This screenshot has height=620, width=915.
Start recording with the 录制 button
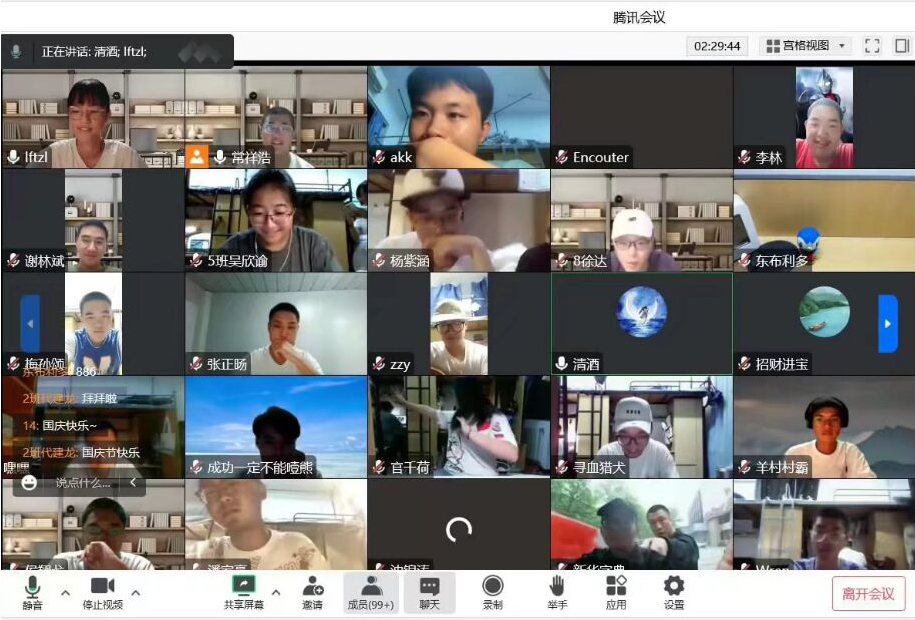[x=492, y=592]
